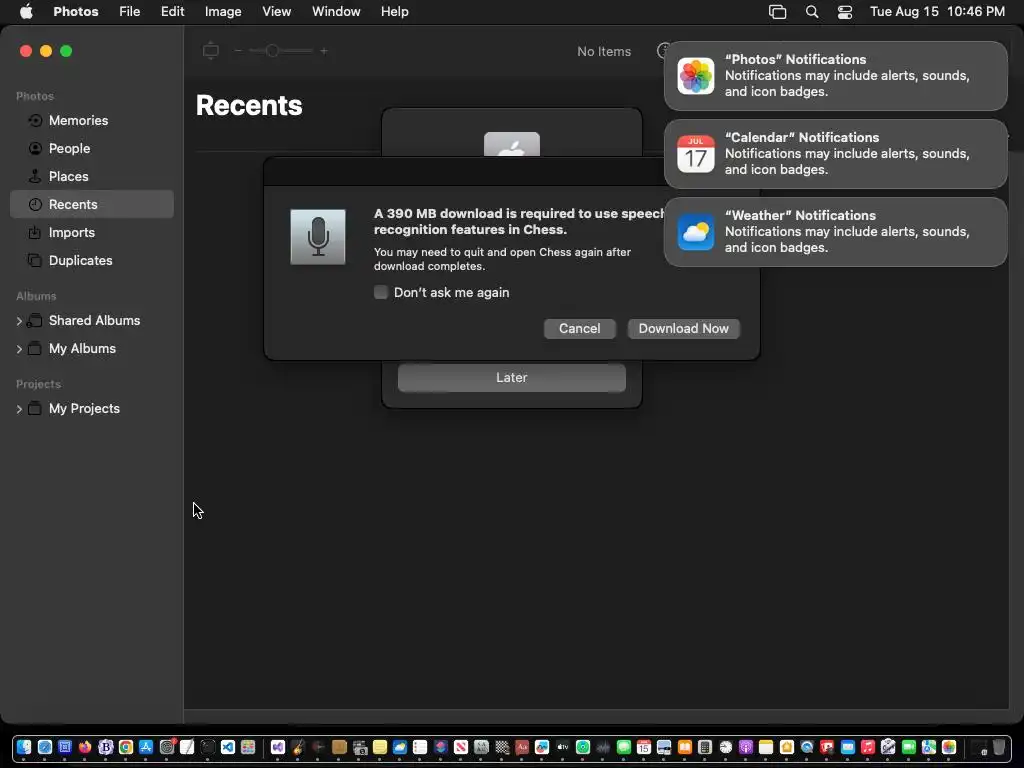Expand the My Projects chevron
Screen dimensions: 1024x768
click(x=19, y=409)
